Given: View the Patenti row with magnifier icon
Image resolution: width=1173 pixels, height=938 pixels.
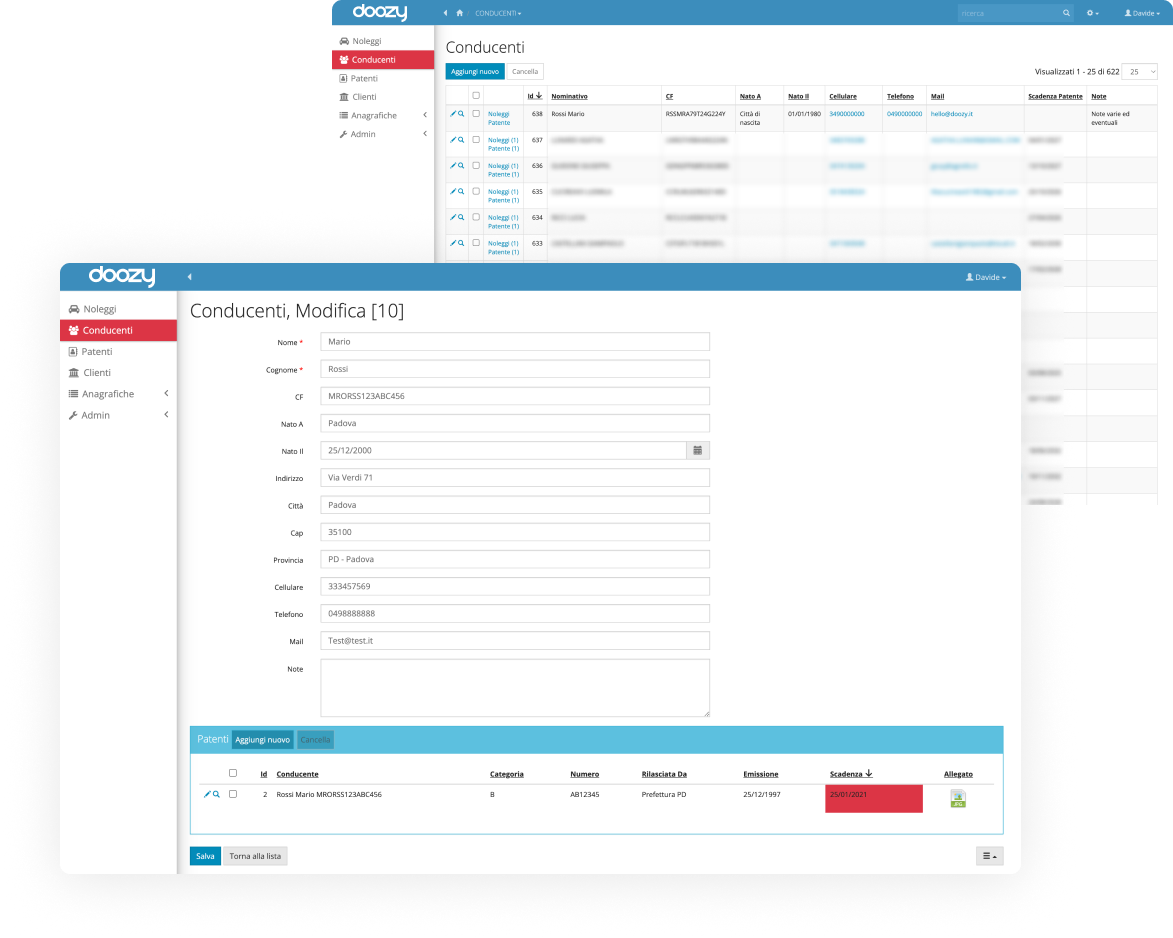Looking at the screenshot, I should pos(216,794).
